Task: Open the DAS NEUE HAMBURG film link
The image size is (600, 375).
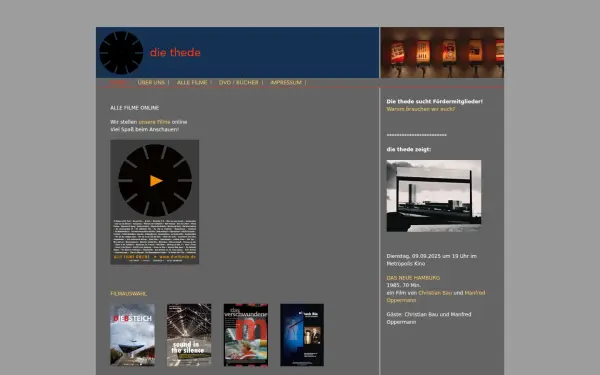Action: (413, 278)
